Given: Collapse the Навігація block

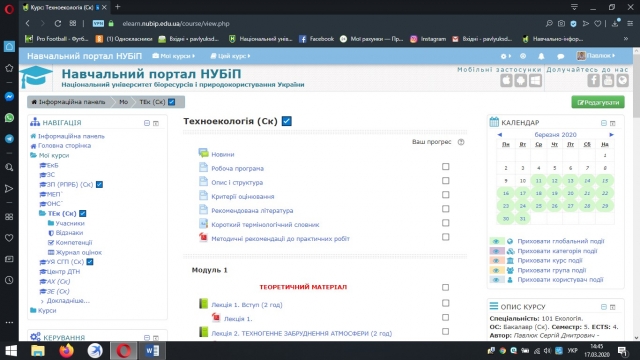Looking at the screenshot, I should [147, 123].
